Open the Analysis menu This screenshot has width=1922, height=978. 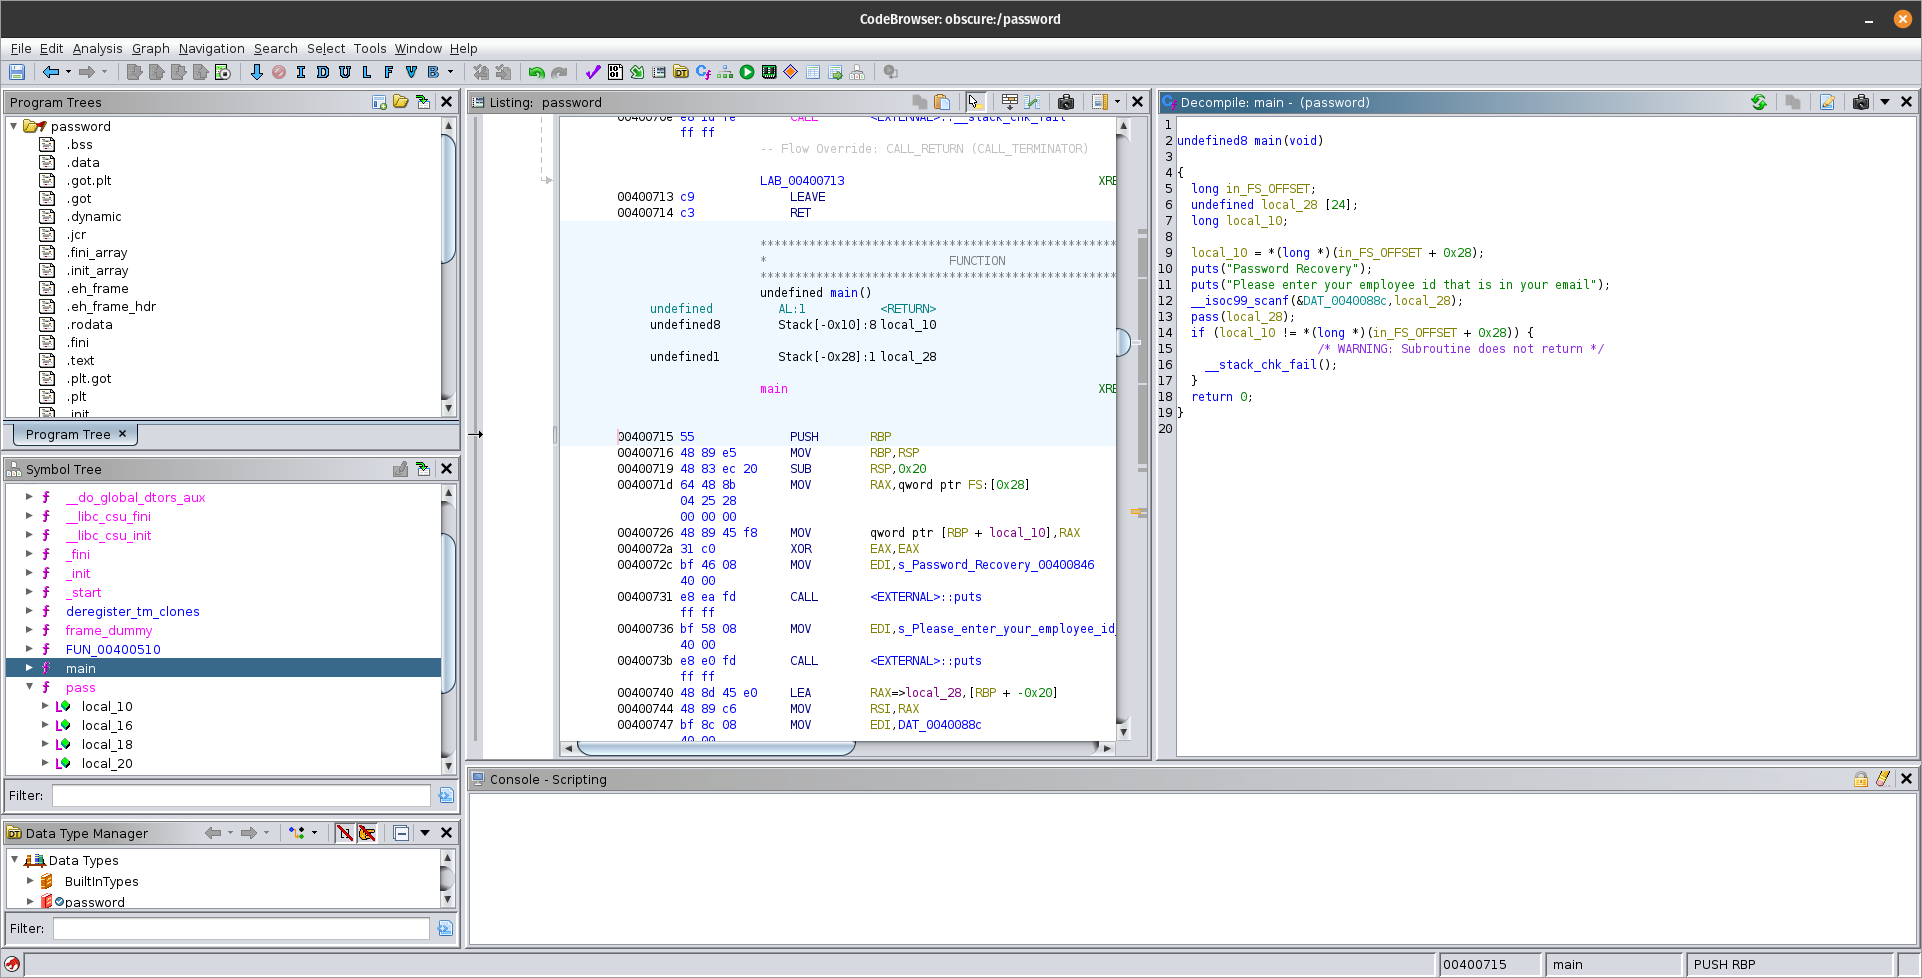(97, 48)
